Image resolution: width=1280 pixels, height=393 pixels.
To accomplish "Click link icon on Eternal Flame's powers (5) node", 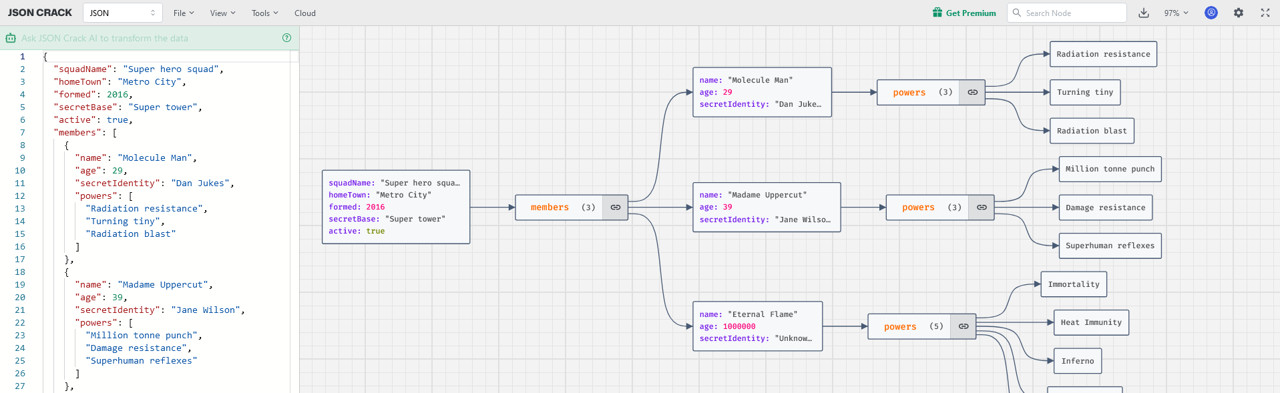I will point(963,326).
